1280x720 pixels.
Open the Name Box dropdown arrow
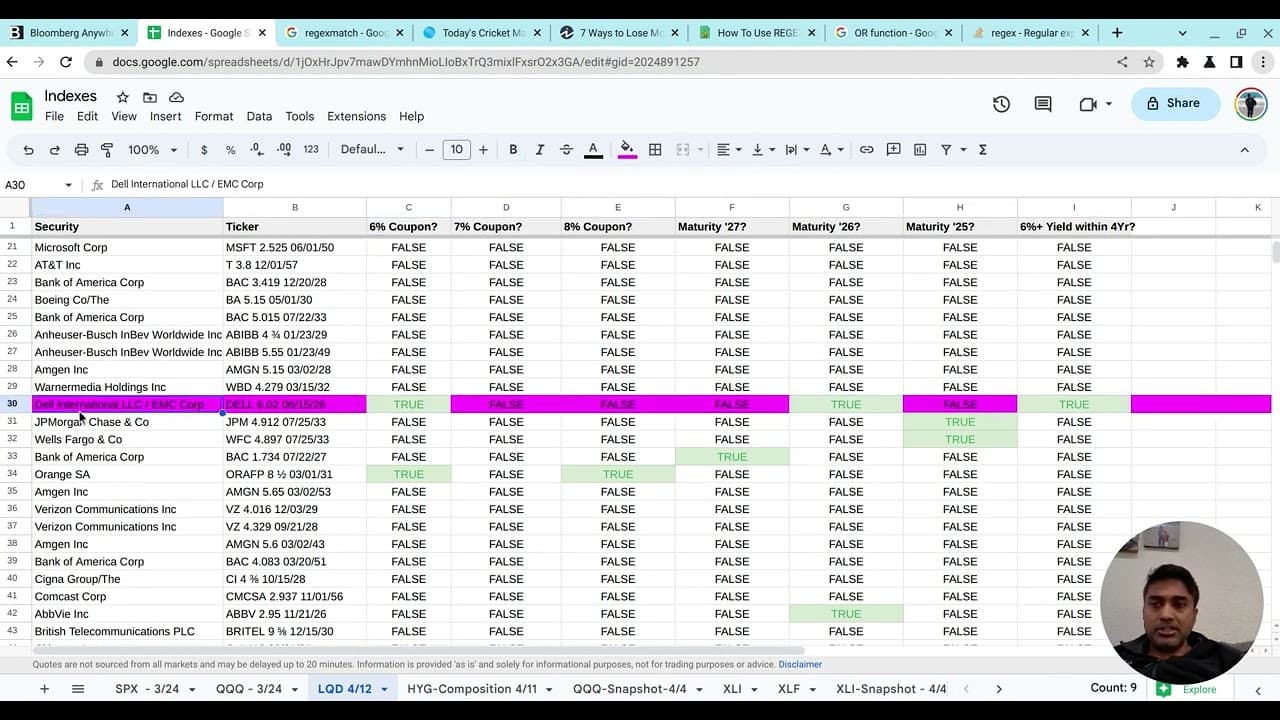tap(68, 185)
